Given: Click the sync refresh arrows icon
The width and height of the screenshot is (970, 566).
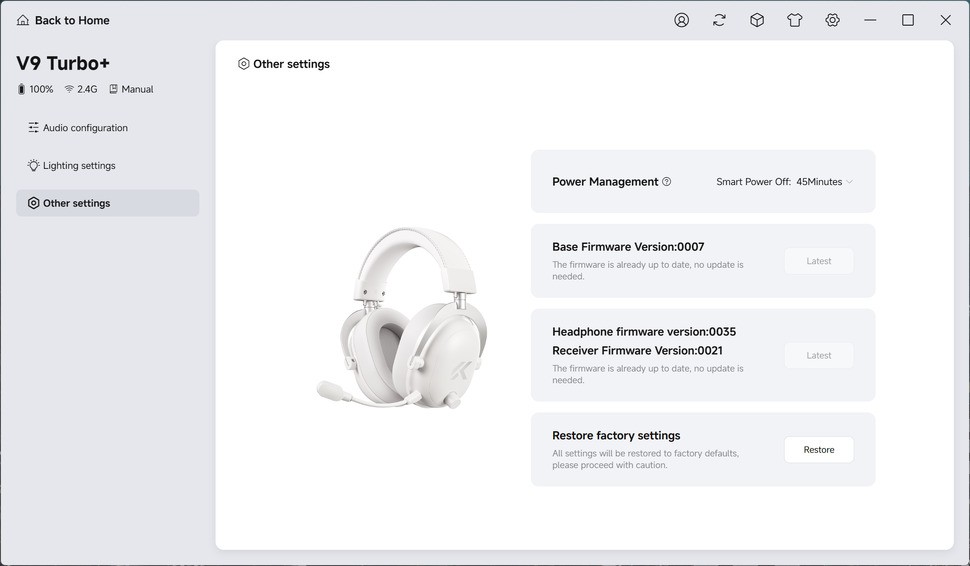Looking at the screenshot, I should click(x=719, y=20).
